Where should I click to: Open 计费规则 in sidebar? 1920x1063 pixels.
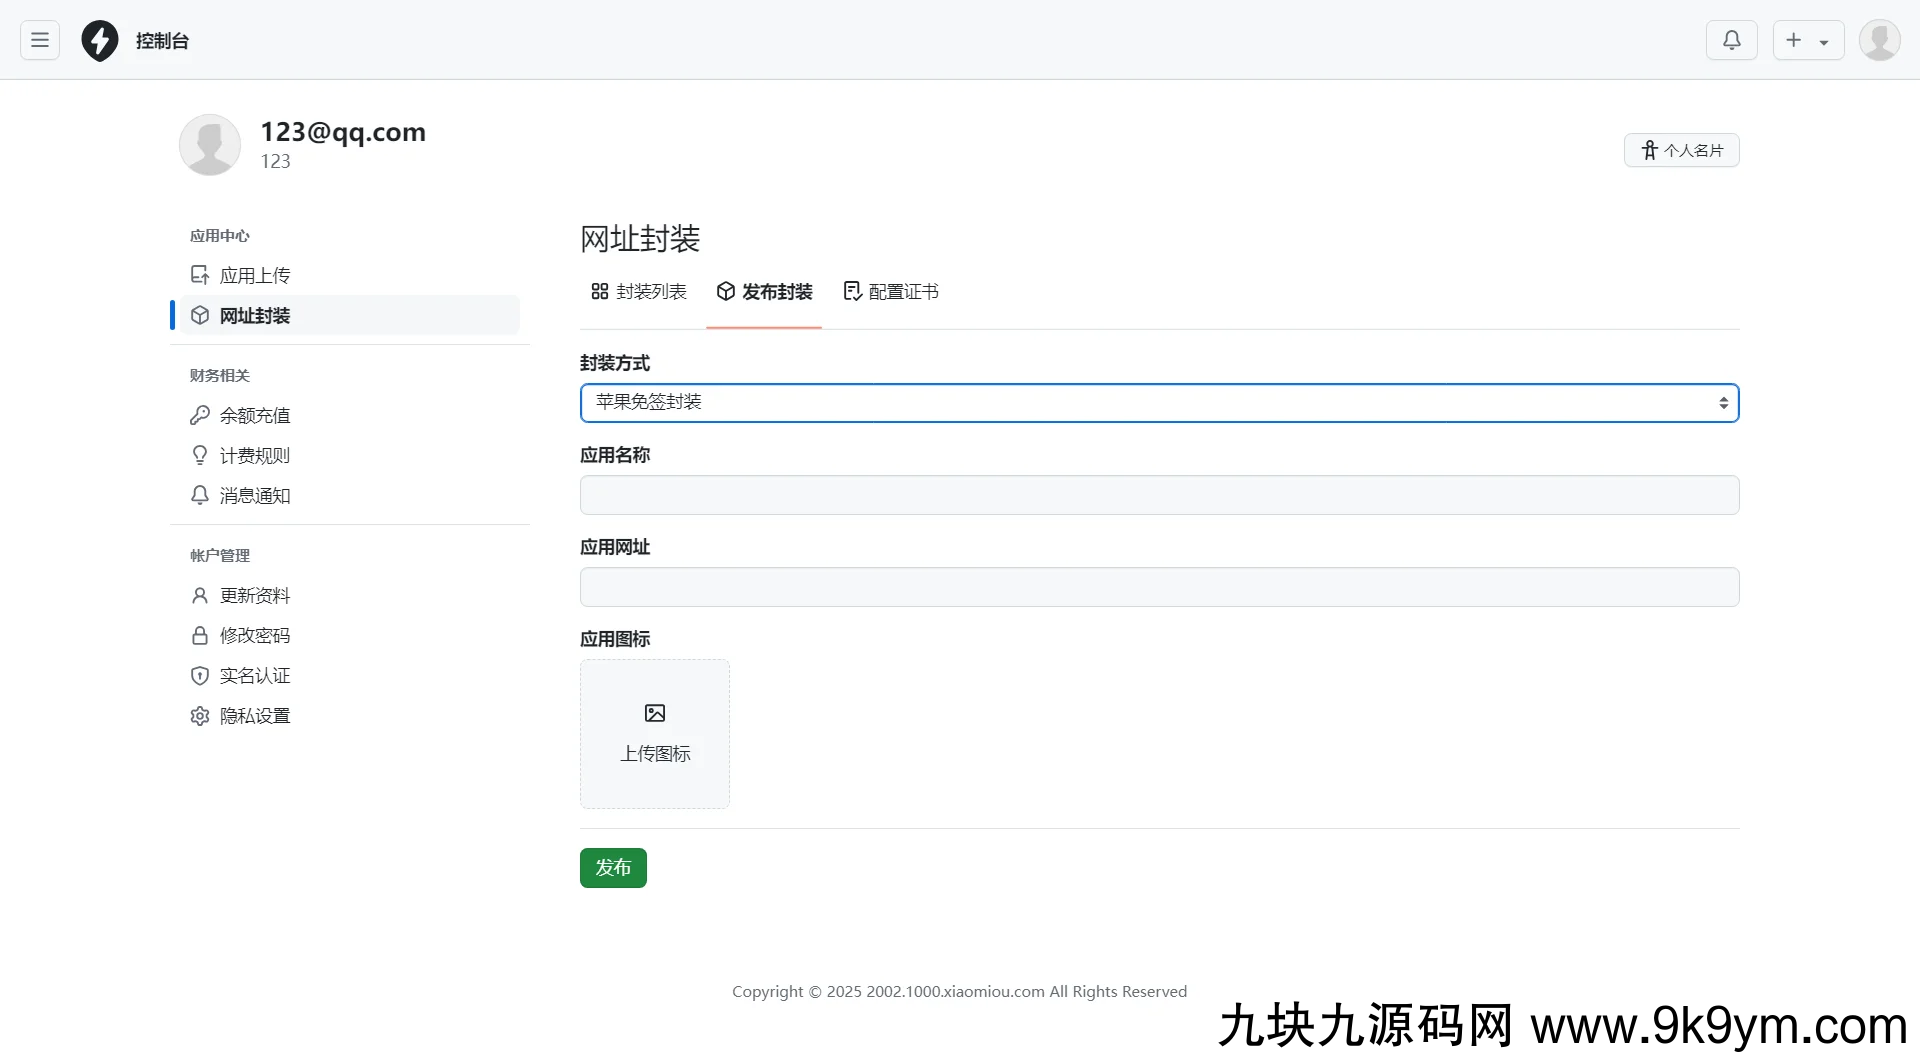click(255, 456)
